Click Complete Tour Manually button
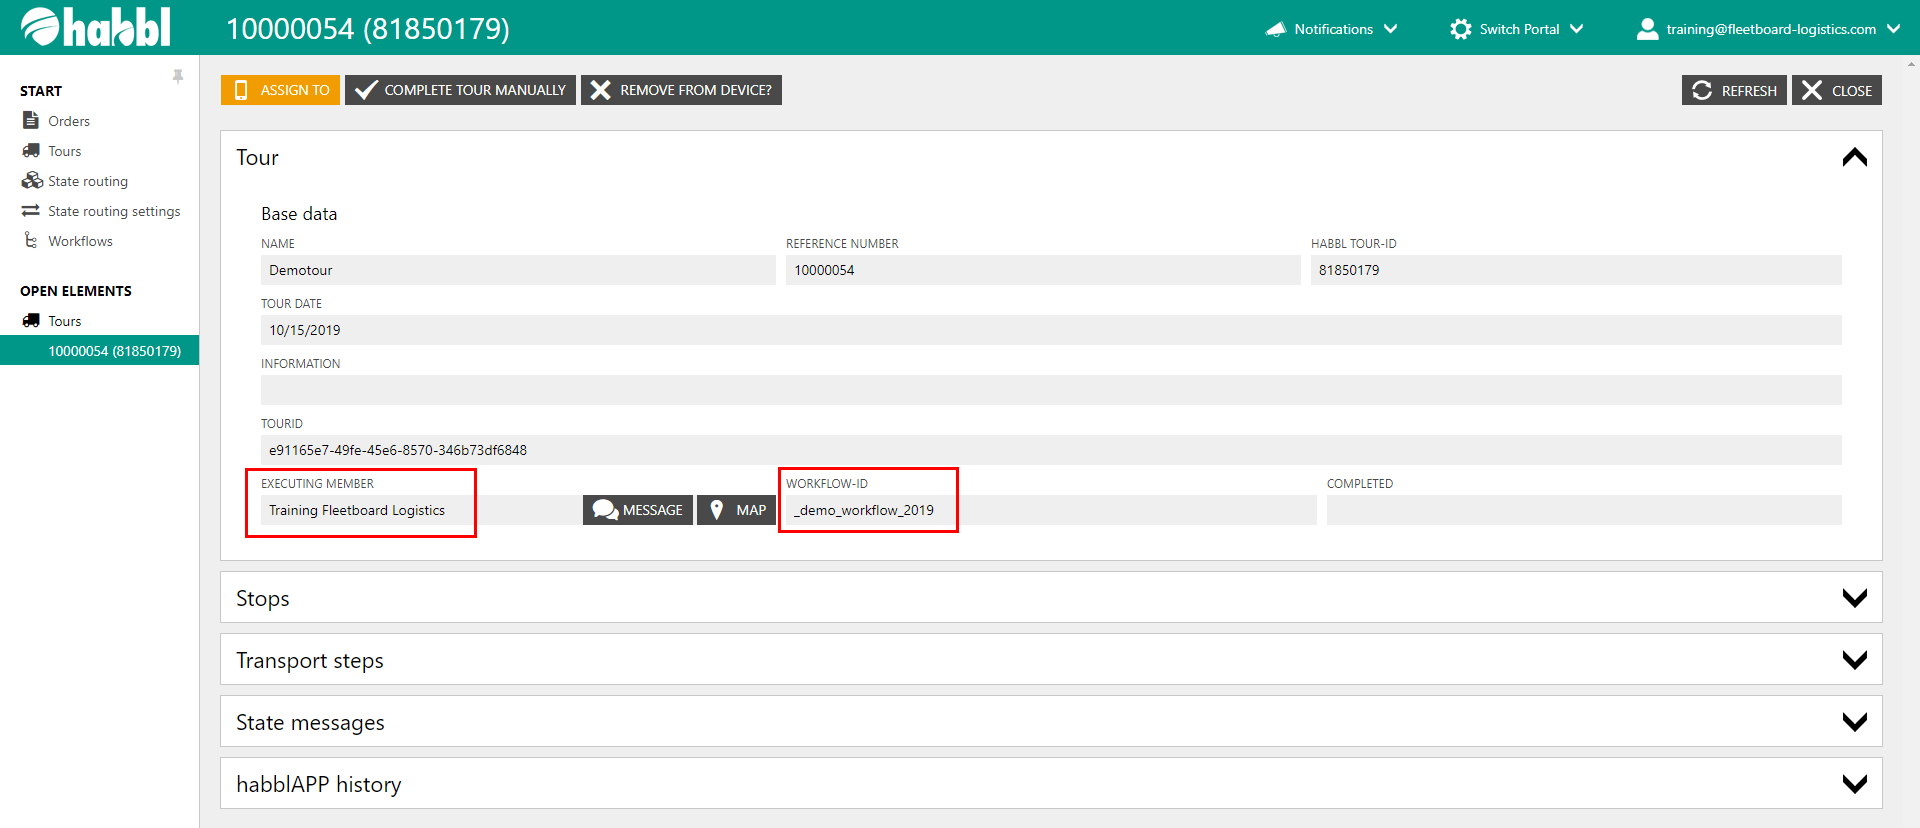 click(x=460, y=90)
